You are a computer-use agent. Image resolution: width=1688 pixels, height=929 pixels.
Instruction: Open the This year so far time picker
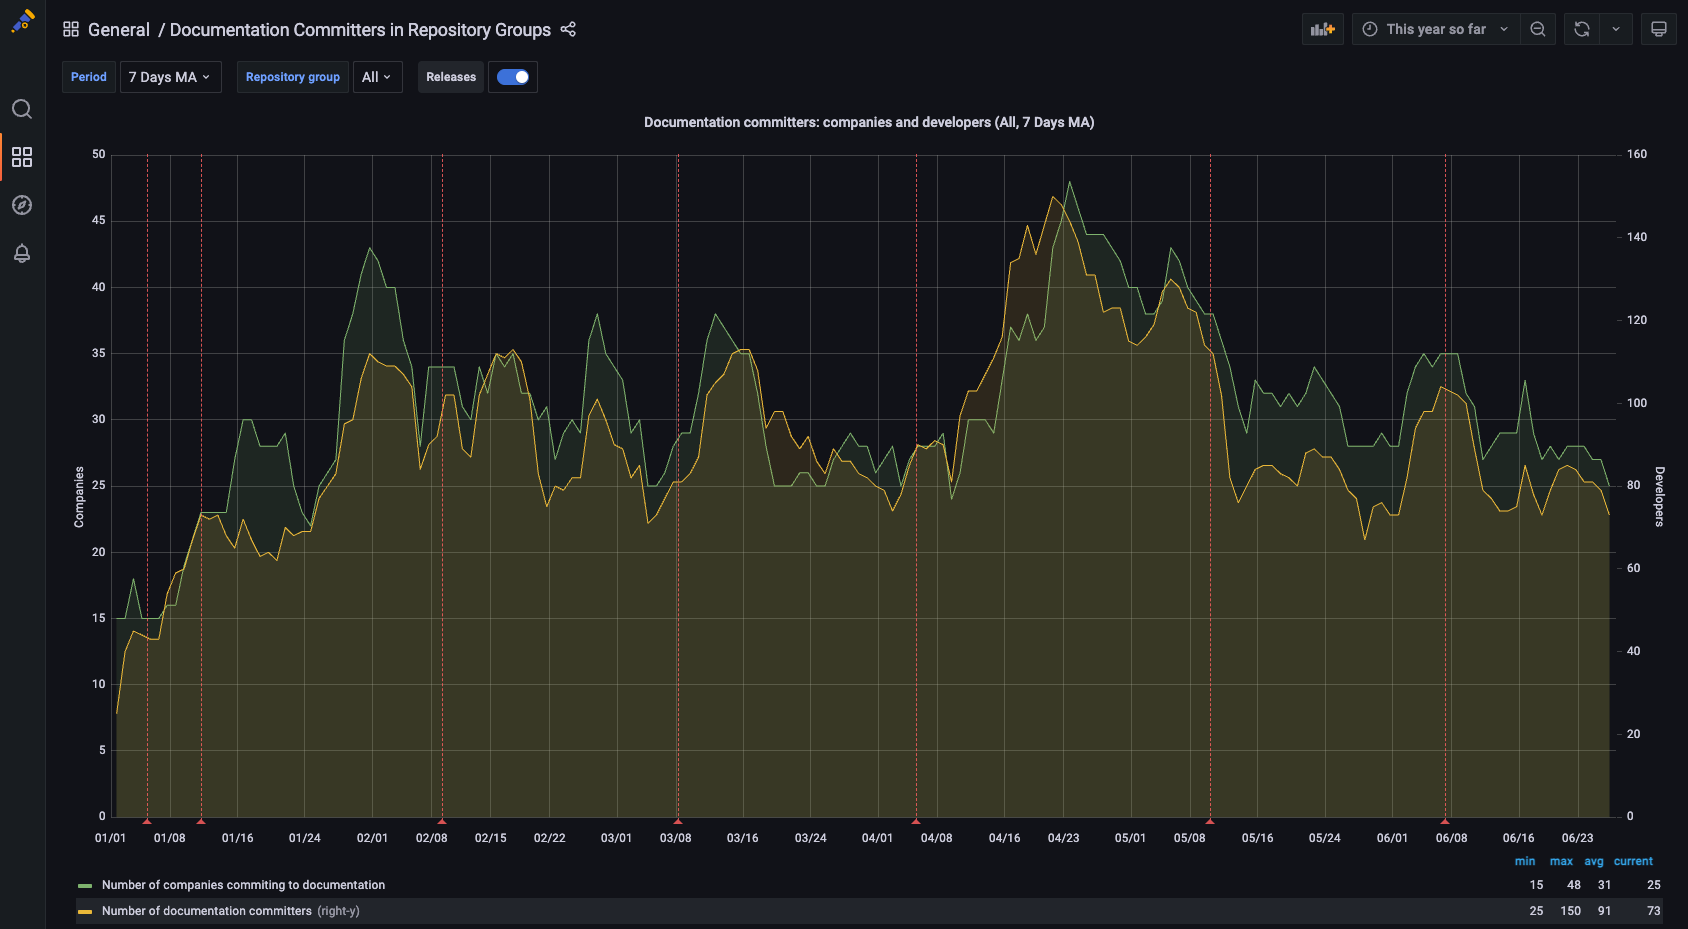coord(1436,29)
